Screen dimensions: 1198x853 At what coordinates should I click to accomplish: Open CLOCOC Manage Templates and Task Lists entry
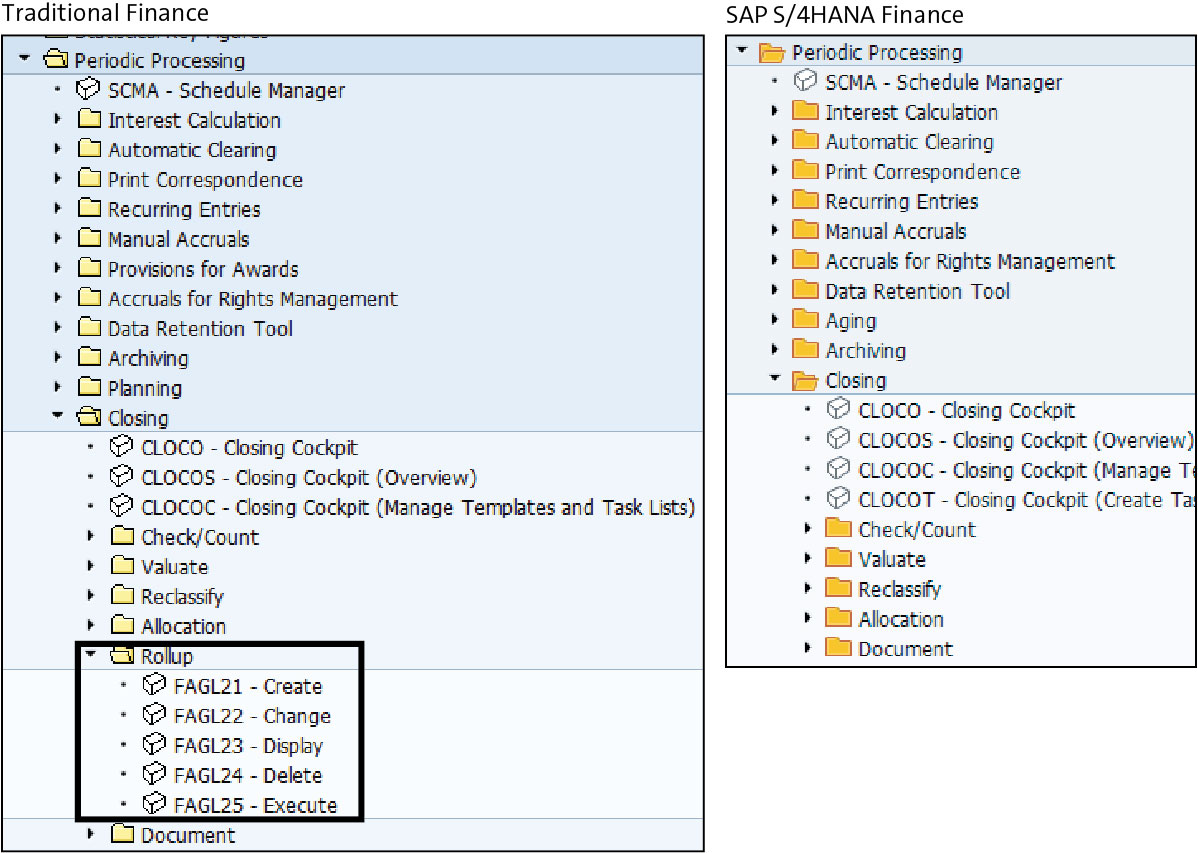coord(418,508)
